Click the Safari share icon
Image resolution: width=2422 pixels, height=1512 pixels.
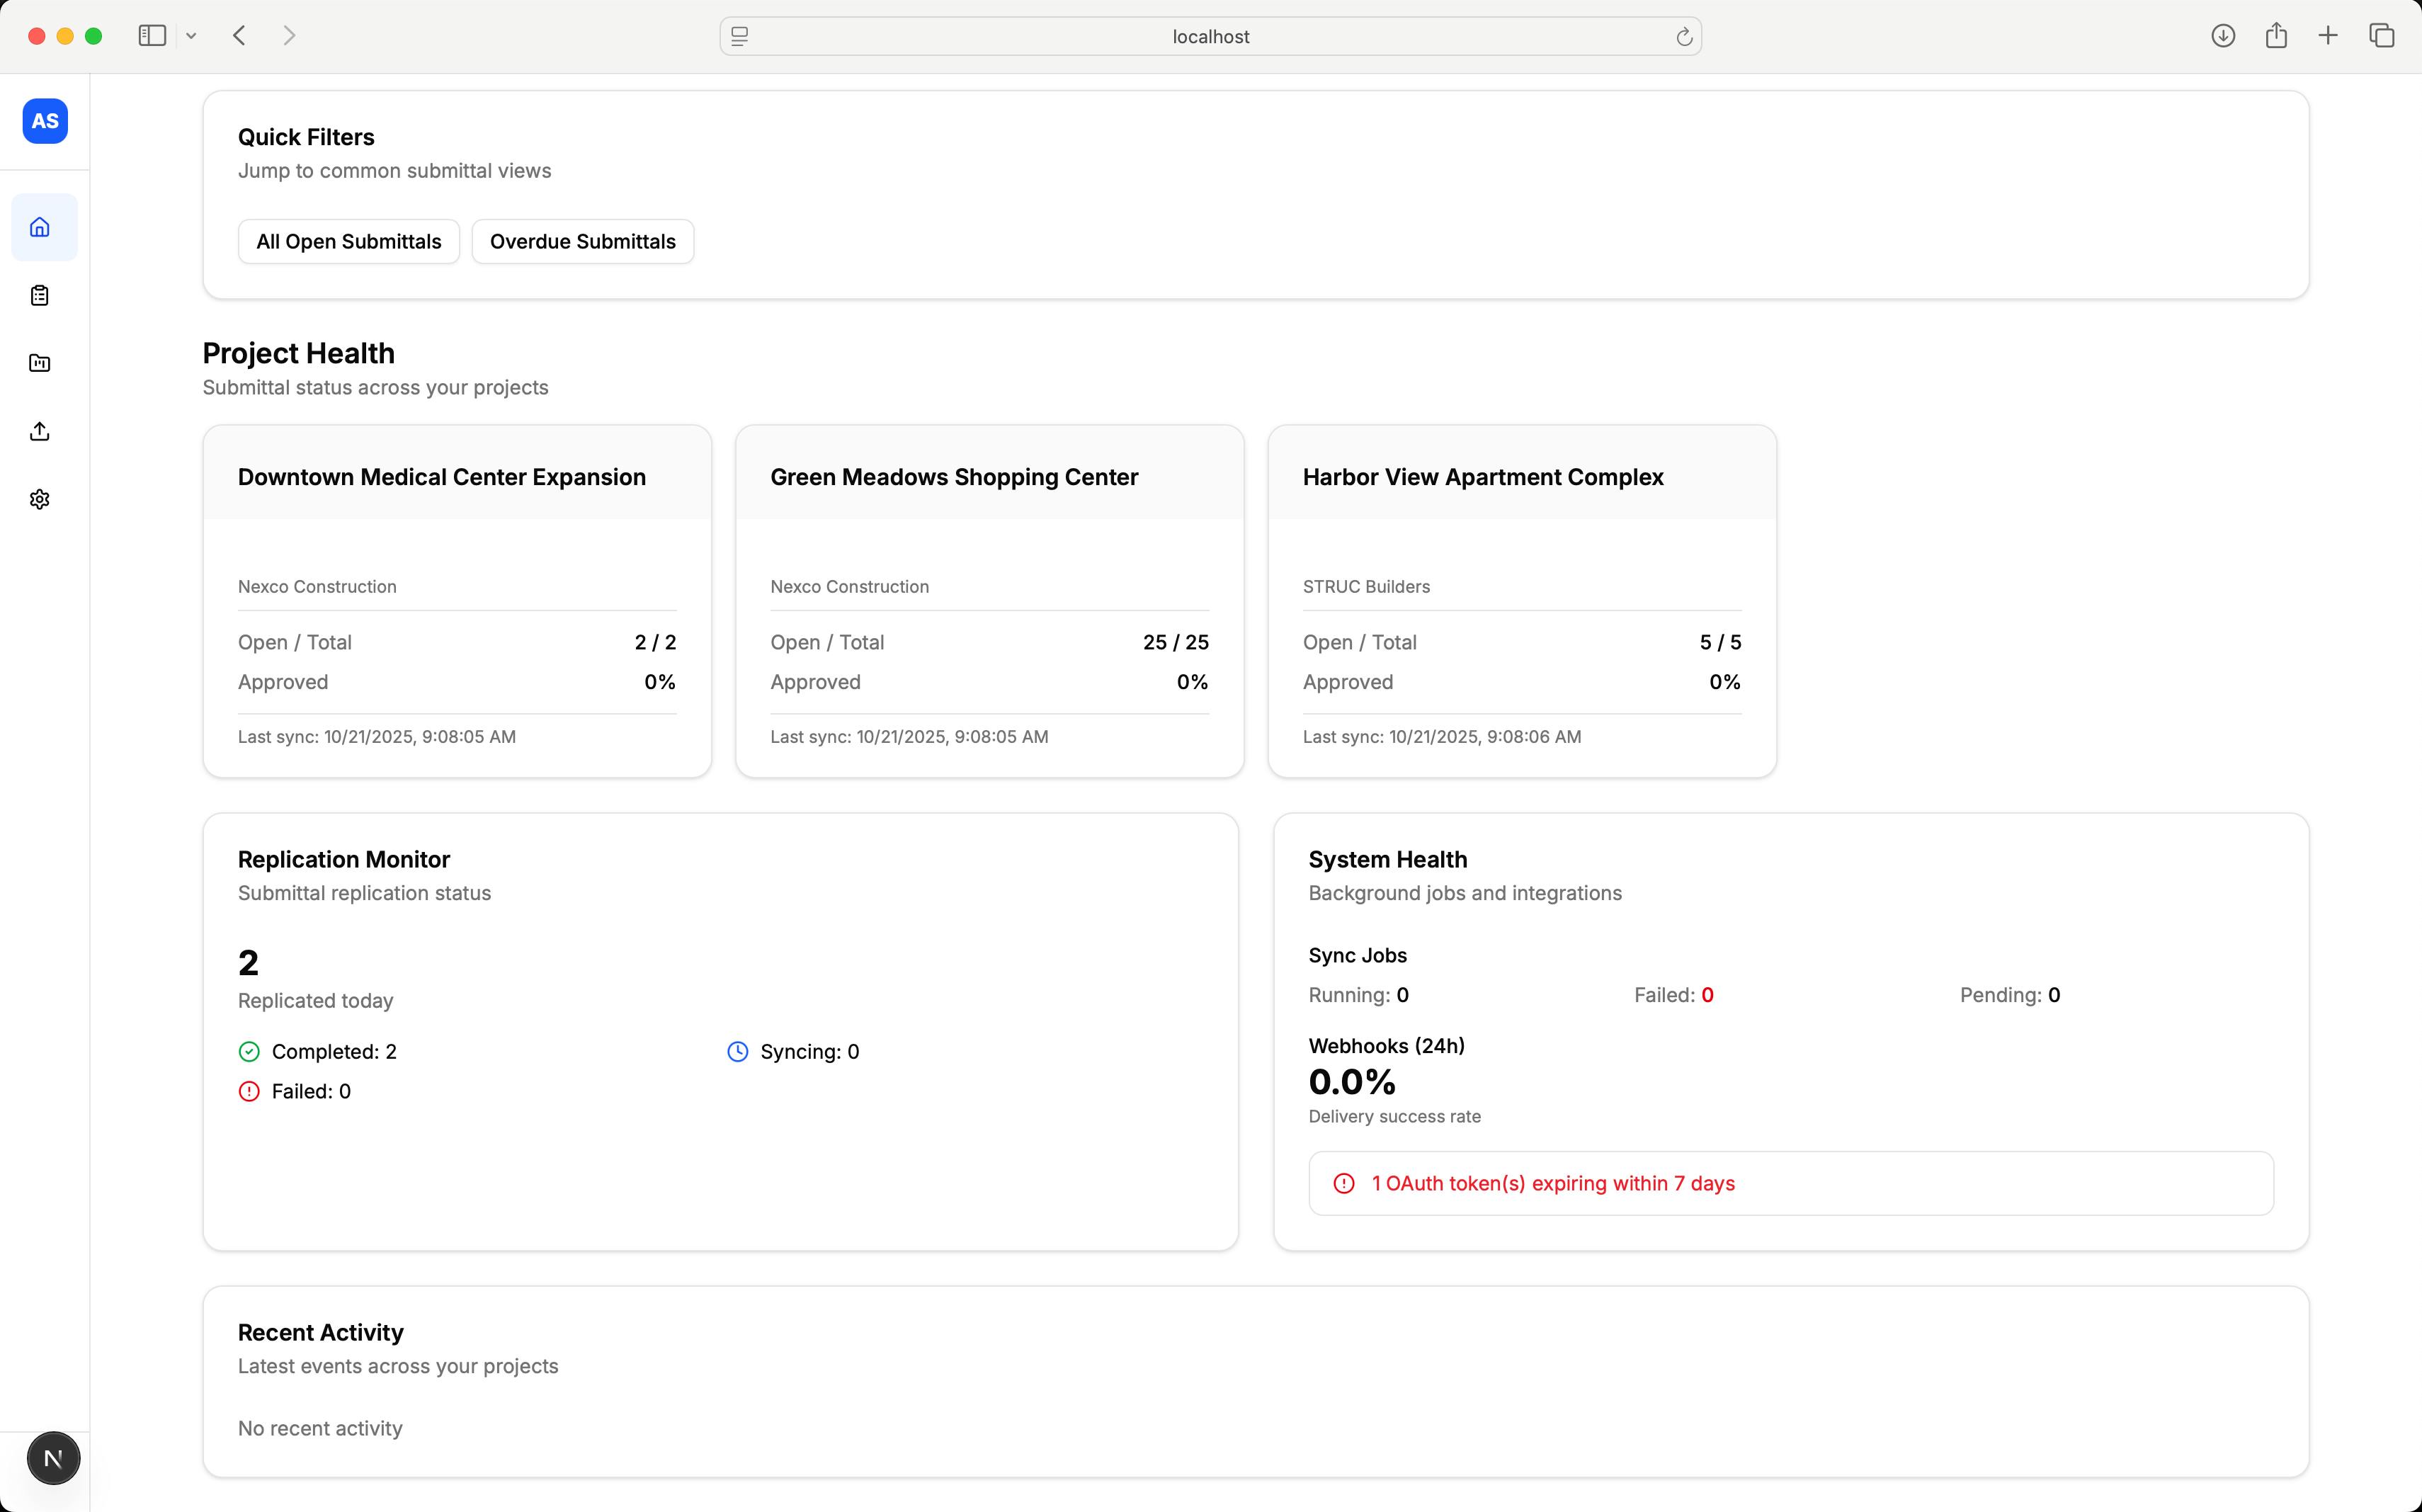click(x=2276, y=36)
